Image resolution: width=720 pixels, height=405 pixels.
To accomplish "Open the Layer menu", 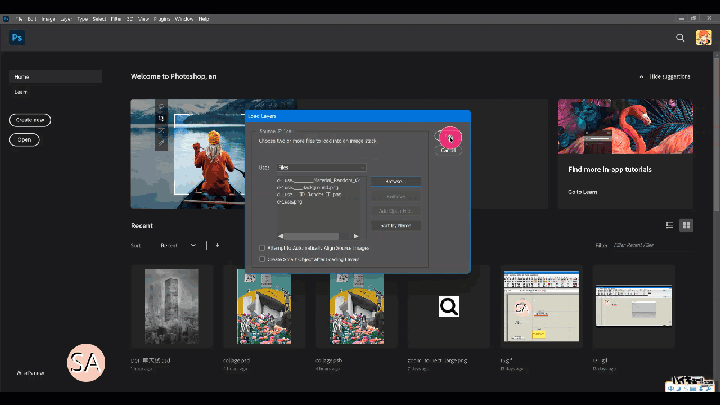I will coord(66,19).
